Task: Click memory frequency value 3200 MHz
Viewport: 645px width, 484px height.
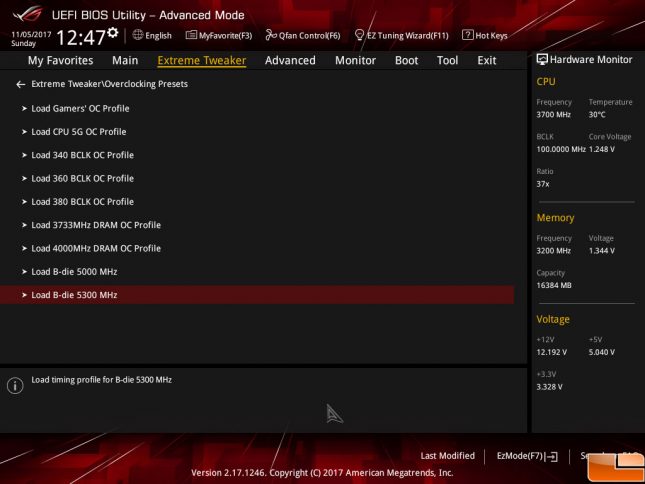Action: click(553, 251)
